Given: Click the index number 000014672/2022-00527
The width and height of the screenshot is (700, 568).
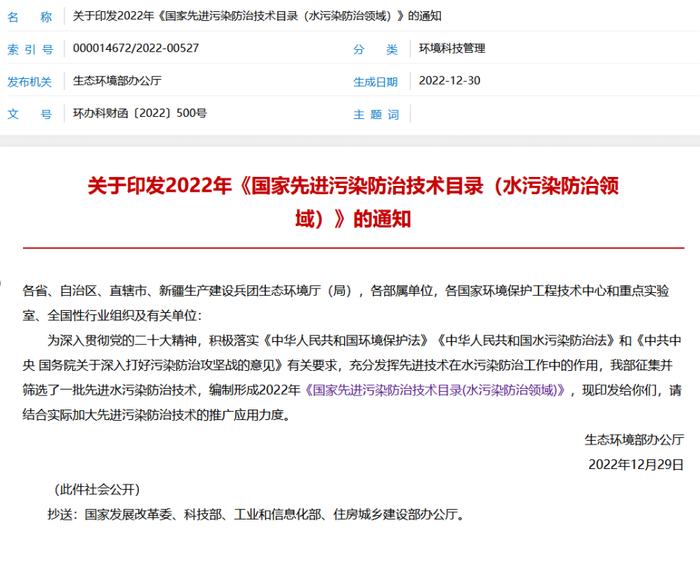Looking at the screenshot, I should pyautogui.click(x=136, y=48).
